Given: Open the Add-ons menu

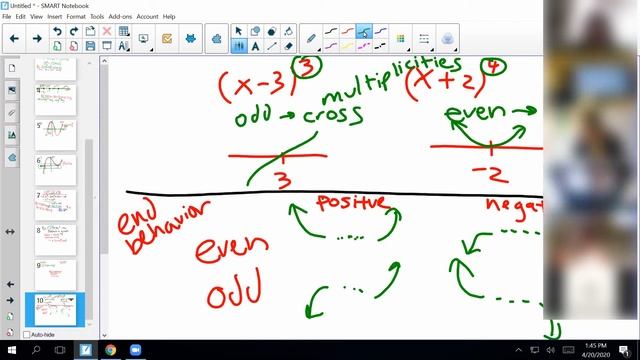Looking at the screenshot, I should [120, 17].
